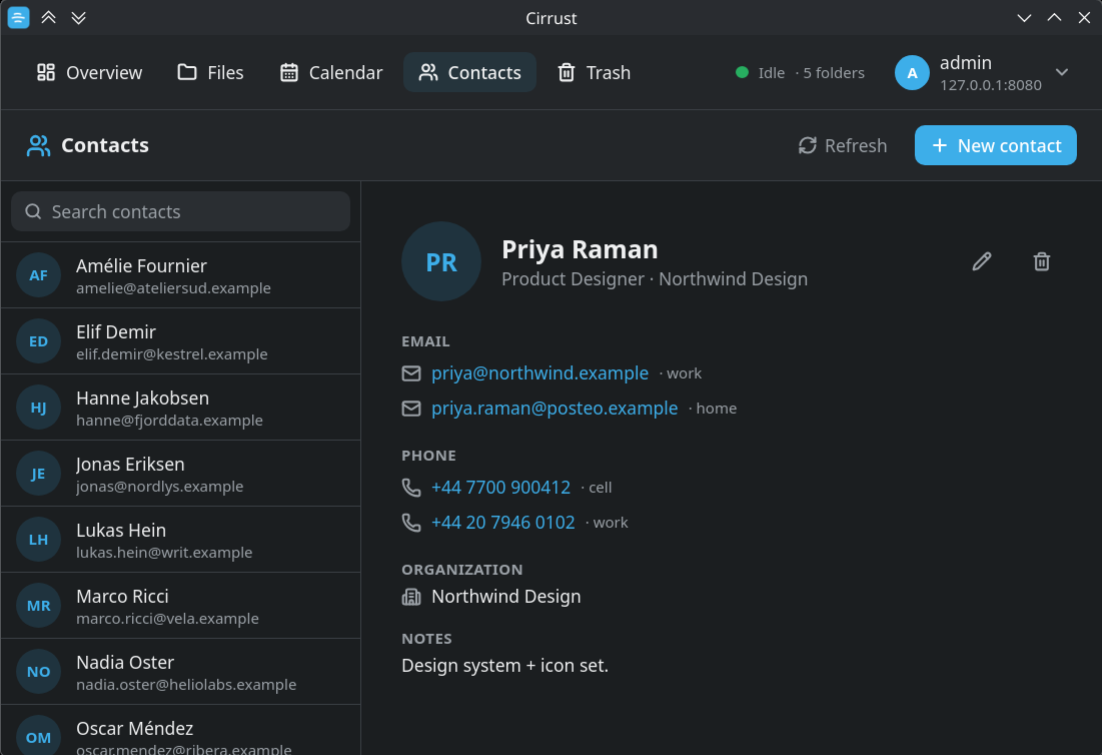Click the green Idle status indicator
This screenshot has height=755, width=1102.
(741, 72)
